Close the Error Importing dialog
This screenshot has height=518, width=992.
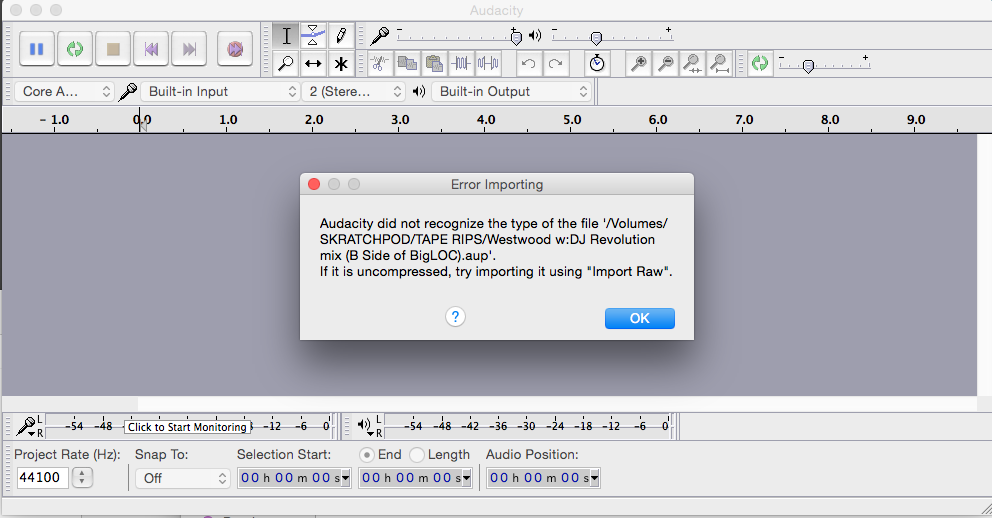tap(314, 184)
